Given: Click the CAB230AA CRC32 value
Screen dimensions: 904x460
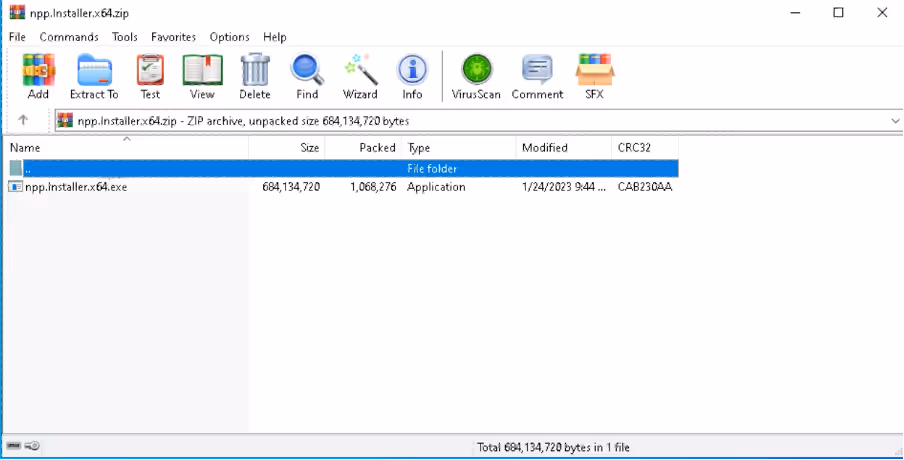Looking at the screenshot, I should (x=645, y=187).
